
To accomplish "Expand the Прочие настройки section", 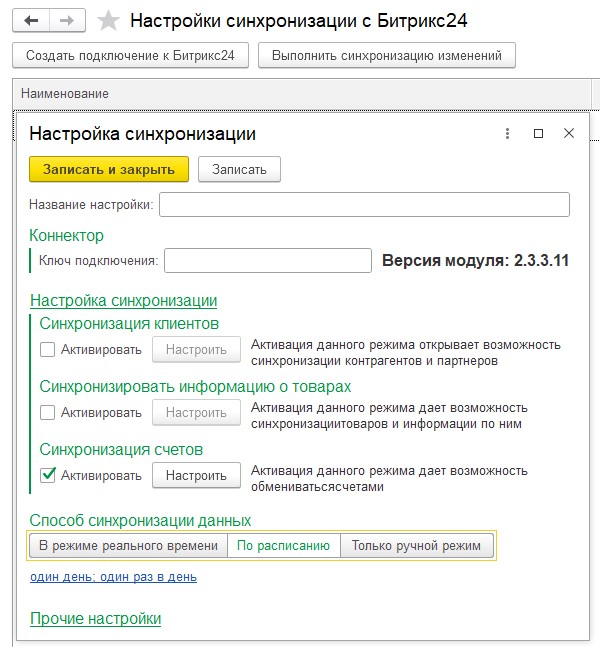I will coord(95,619).
